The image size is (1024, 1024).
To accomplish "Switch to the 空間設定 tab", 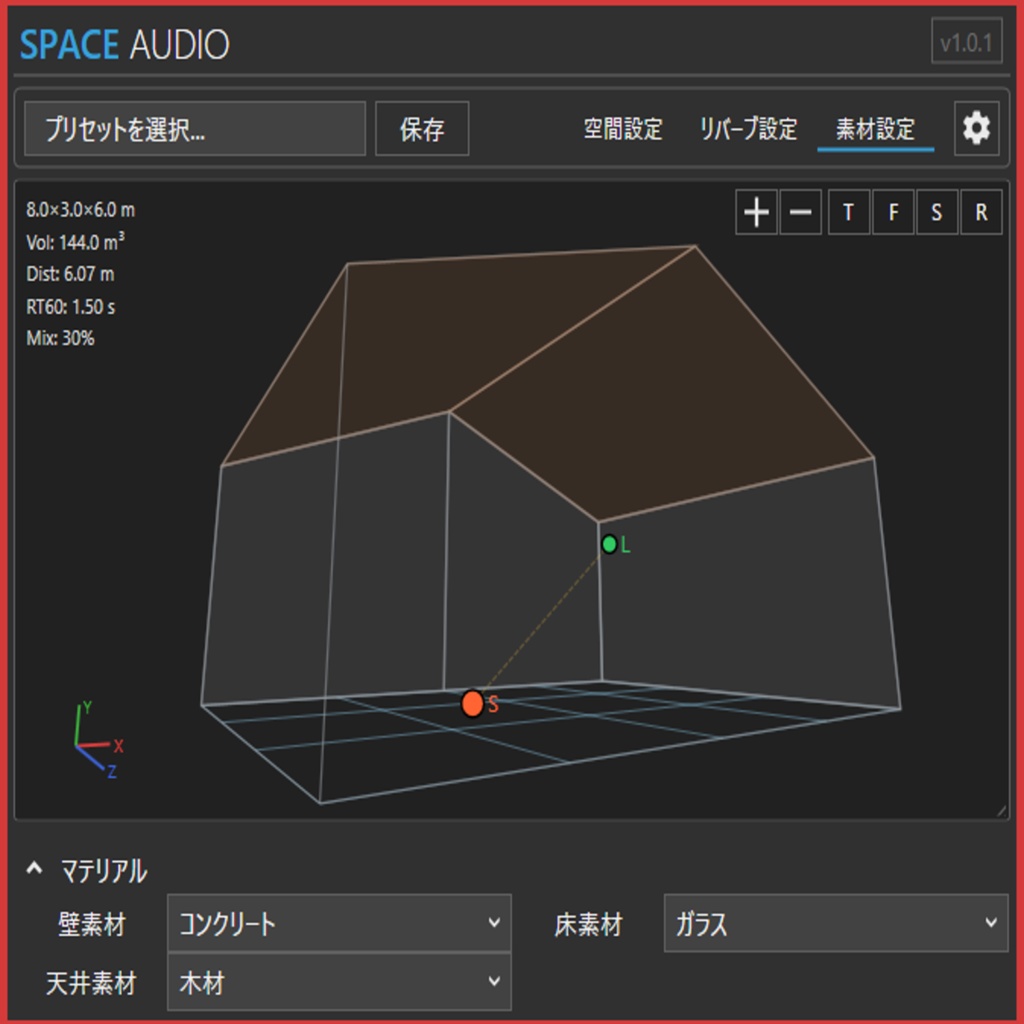I will tap(623, 129).
